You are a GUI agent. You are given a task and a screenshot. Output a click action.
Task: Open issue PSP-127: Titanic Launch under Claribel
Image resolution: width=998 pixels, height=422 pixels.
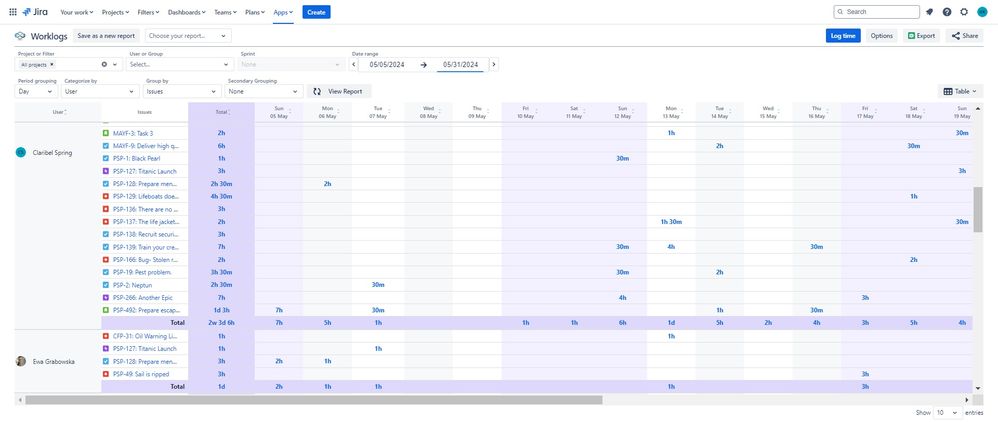click(144, 171)
